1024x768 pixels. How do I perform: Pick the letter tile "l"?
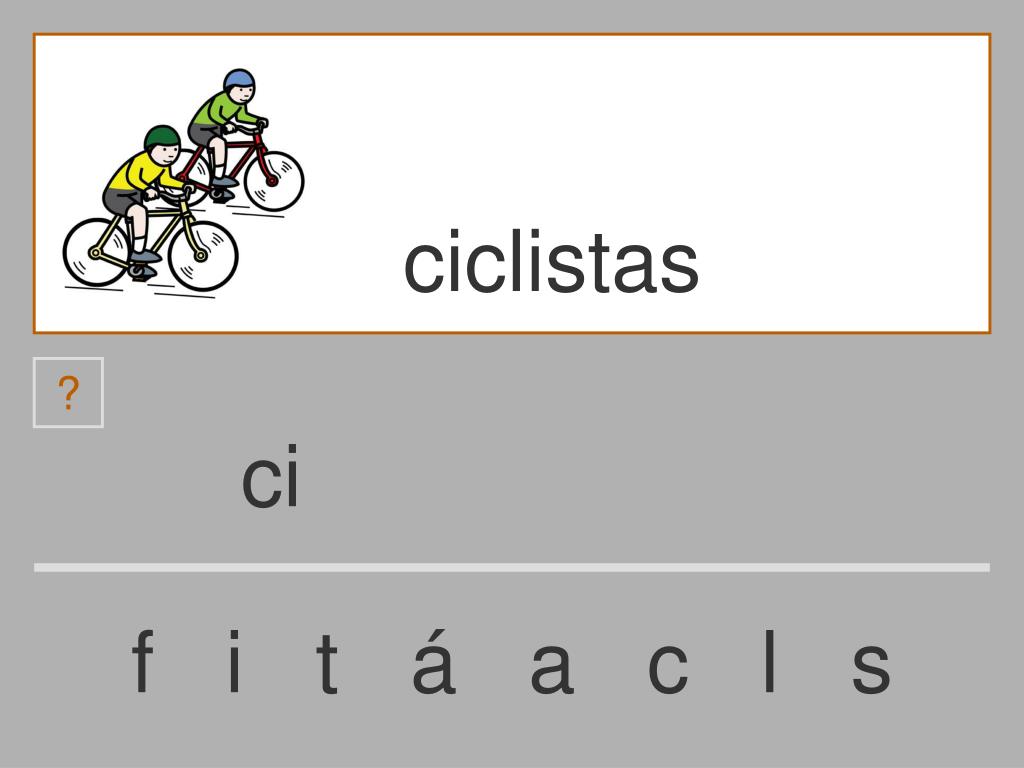tap(770, 661)
